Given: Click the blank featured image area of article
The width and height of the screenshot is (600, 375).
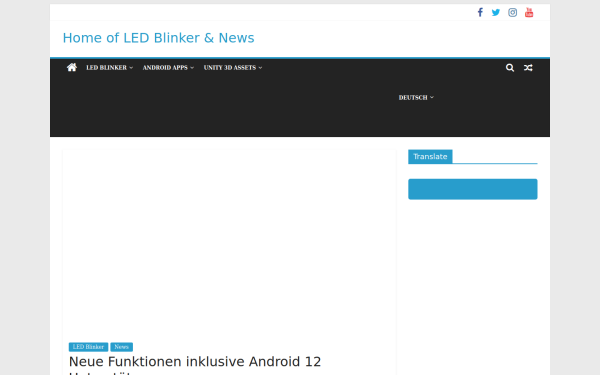Looking at the screenshot, I should coord(229,243).
